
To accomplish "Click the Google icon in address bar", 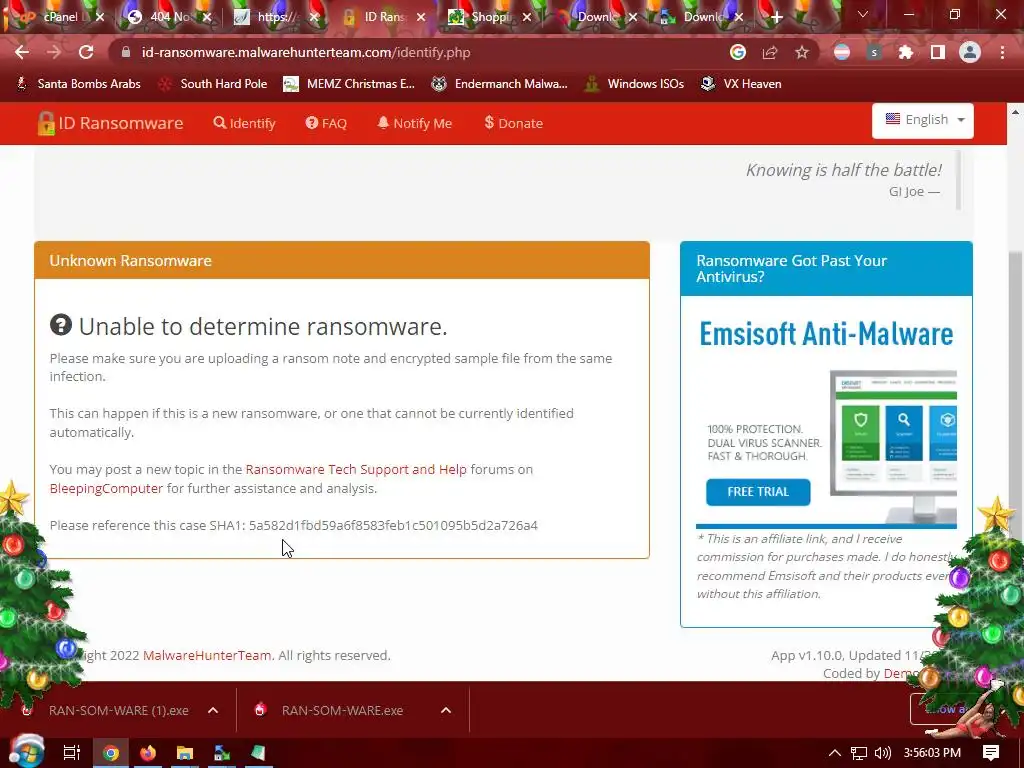I will point(738,52).
